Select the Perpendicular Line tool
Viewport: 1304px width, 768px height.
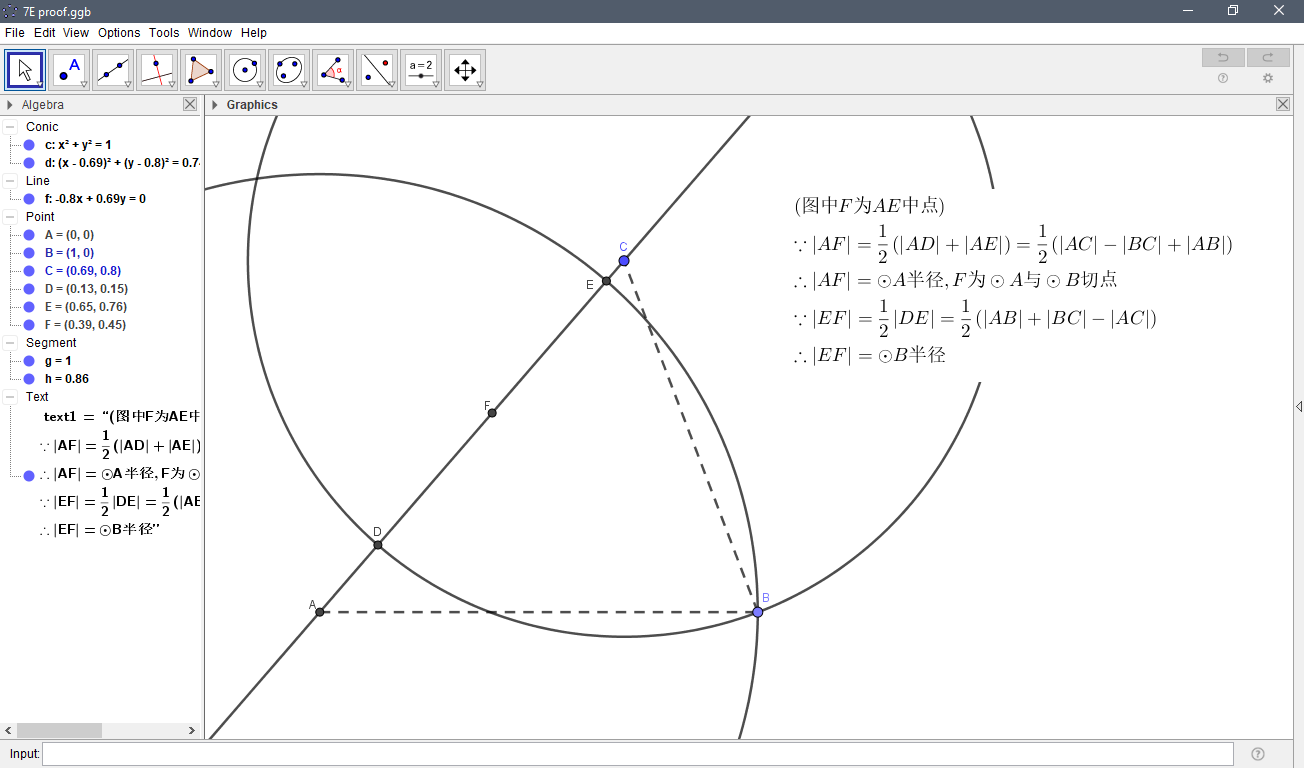[x=156, y=69]
